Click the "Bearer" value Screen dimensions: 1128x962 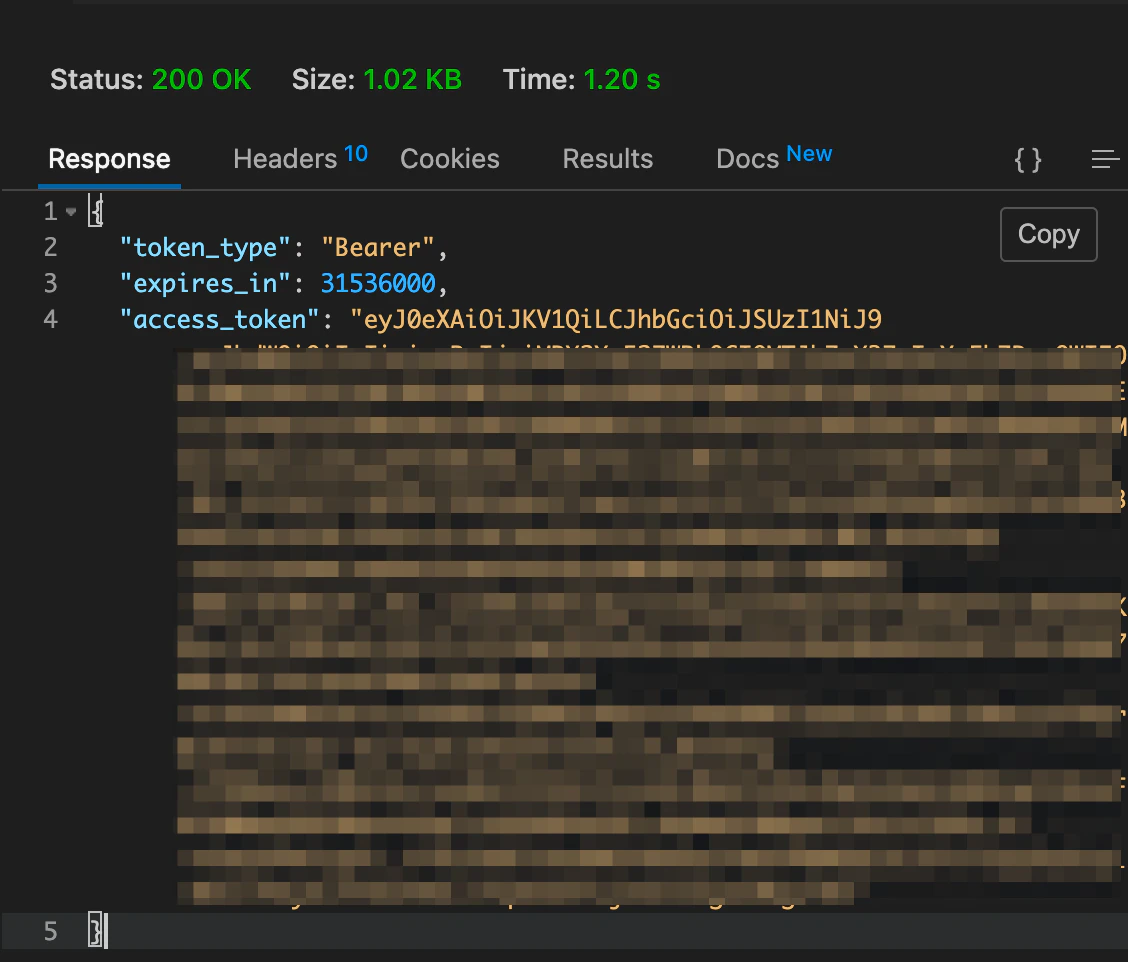coord(378,248)
